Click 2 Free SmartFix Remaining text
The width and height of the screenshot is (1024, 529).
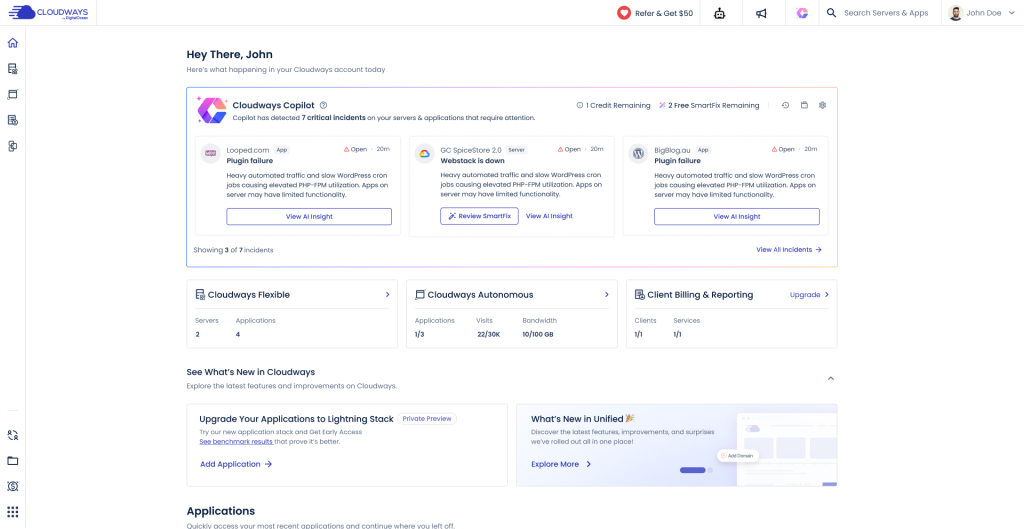pos(714,105)
